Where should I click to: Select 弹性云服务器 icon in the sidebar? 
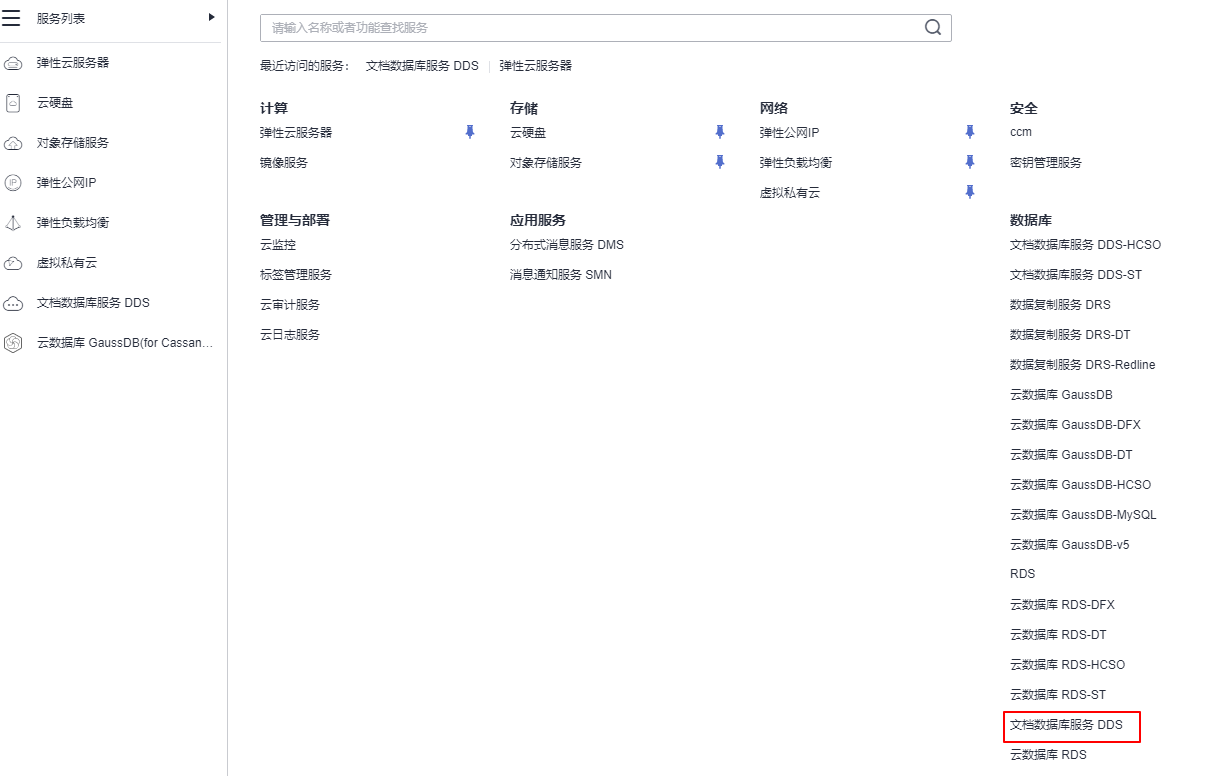tap(12, 62)
